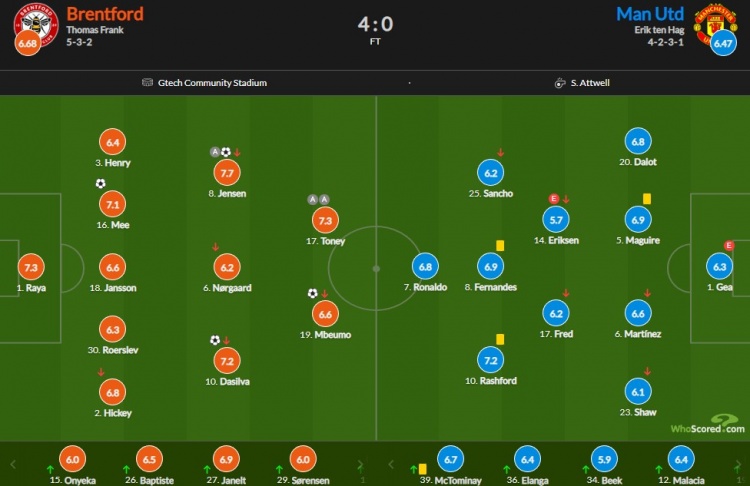The width and height of the screenshot is (750, 486).
Task: Click the WhoScored.com watermark logo
Action: [x=707, y=424]
